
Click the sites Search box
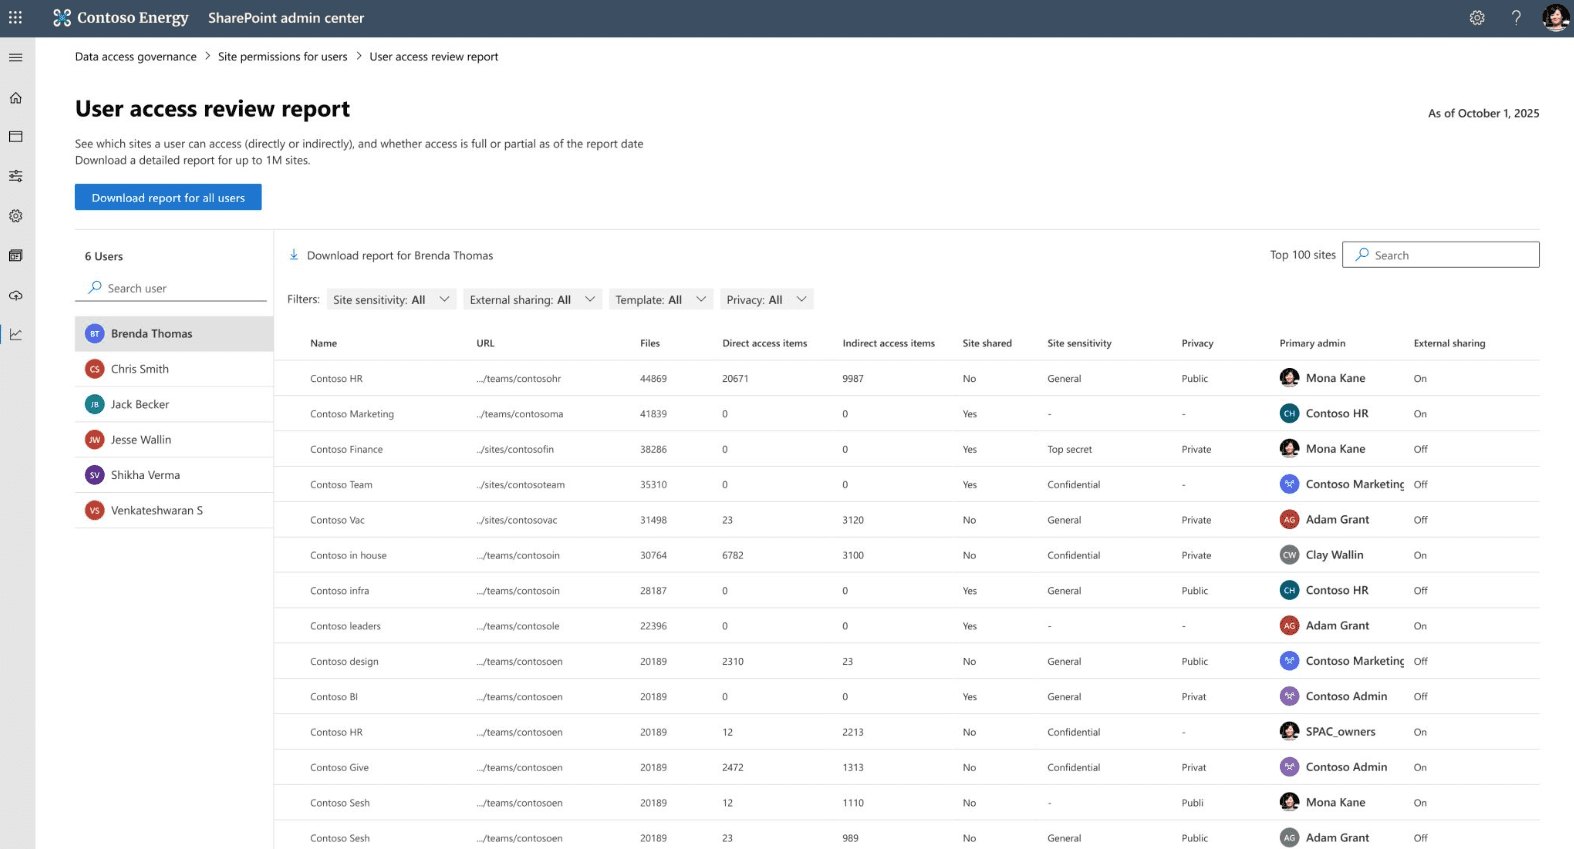pos(1440,255)
